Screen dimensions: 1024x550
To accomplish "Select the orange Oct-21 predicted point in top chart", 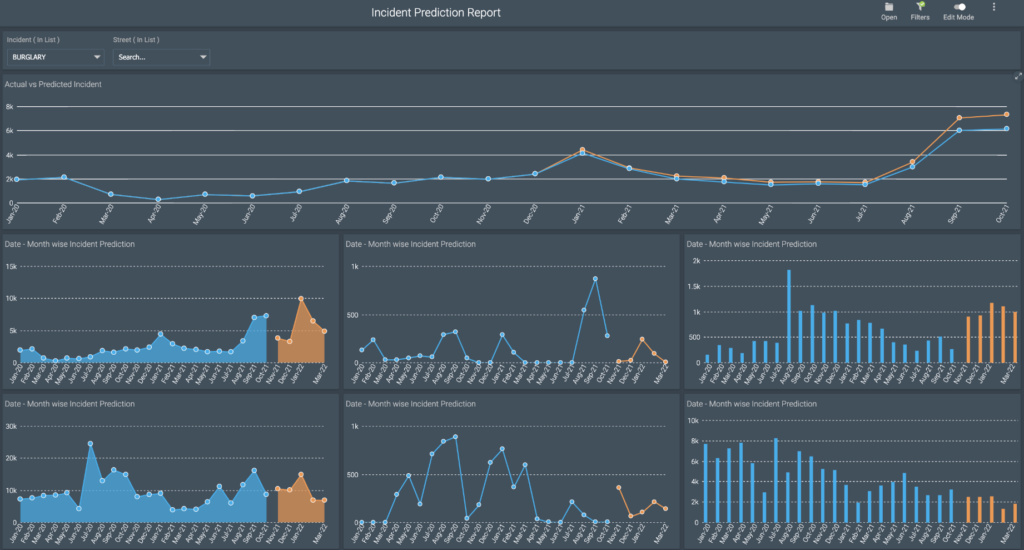I will (1006, 114).
